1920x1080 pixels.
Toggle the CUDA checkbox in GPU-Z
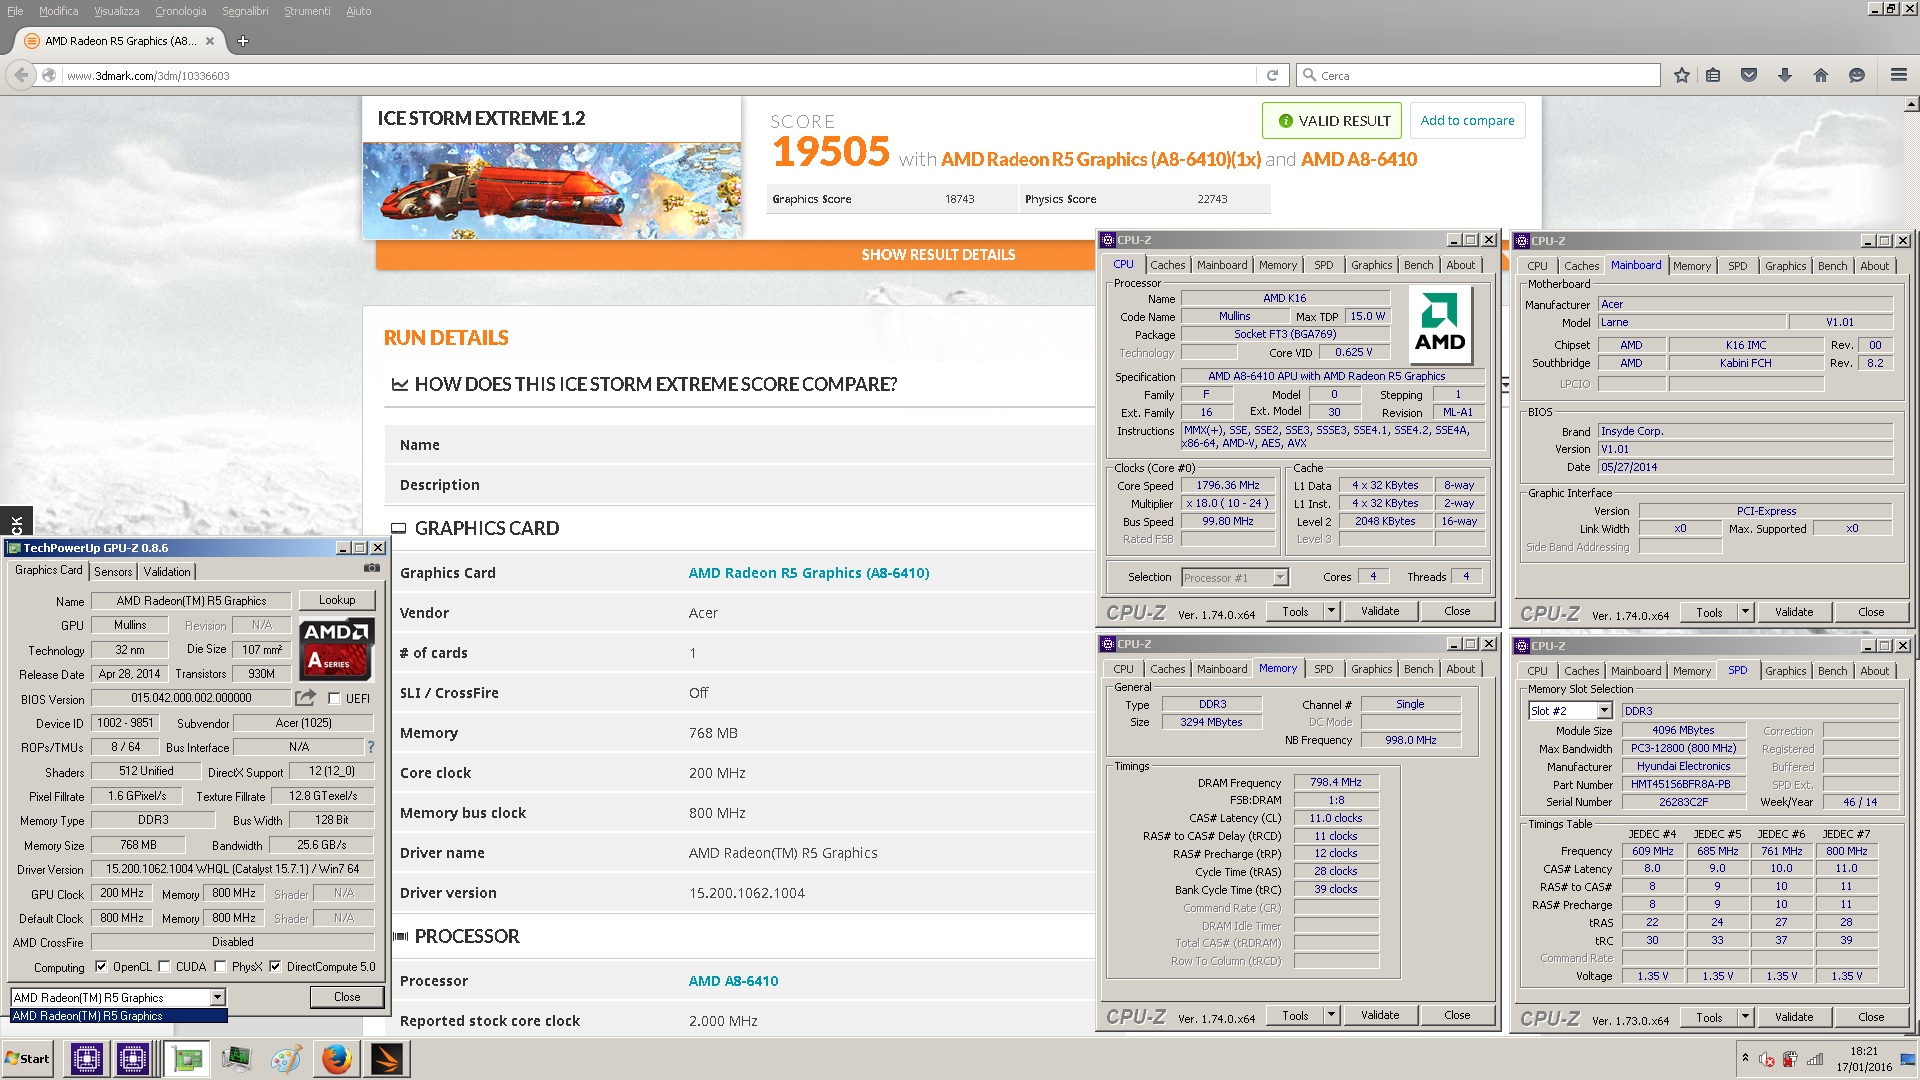point(164,966)
